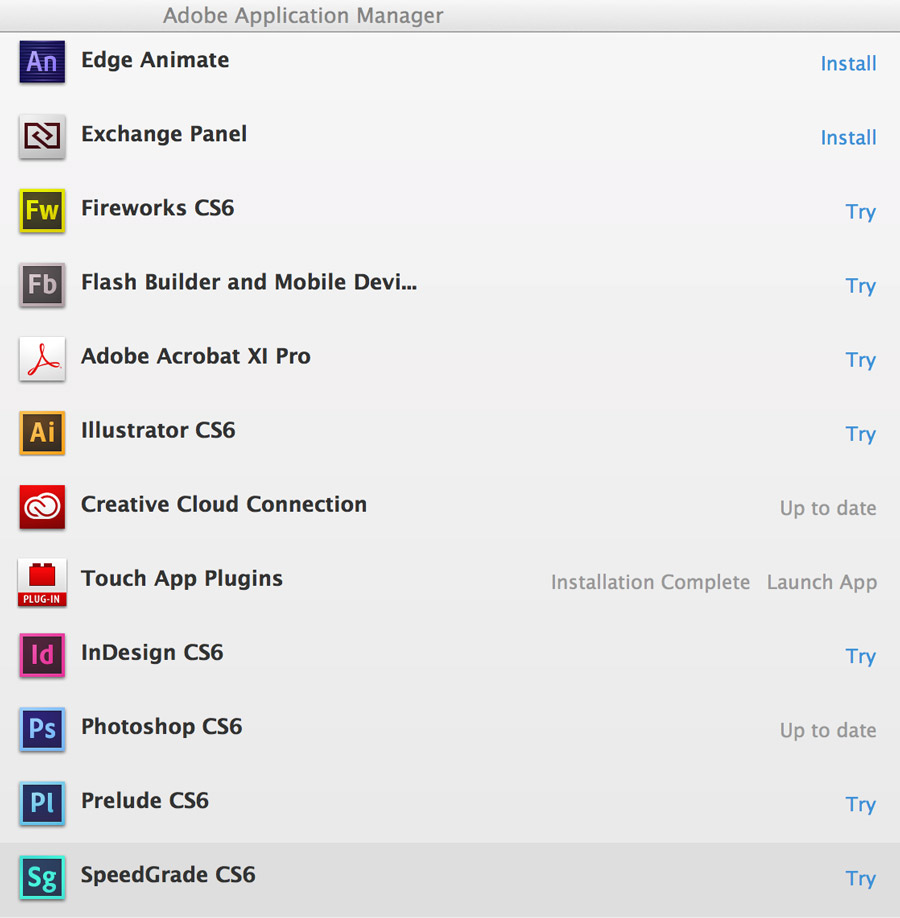Click the Fireworks CS6 name
The image size is (900, 918).
coord(158,208)
